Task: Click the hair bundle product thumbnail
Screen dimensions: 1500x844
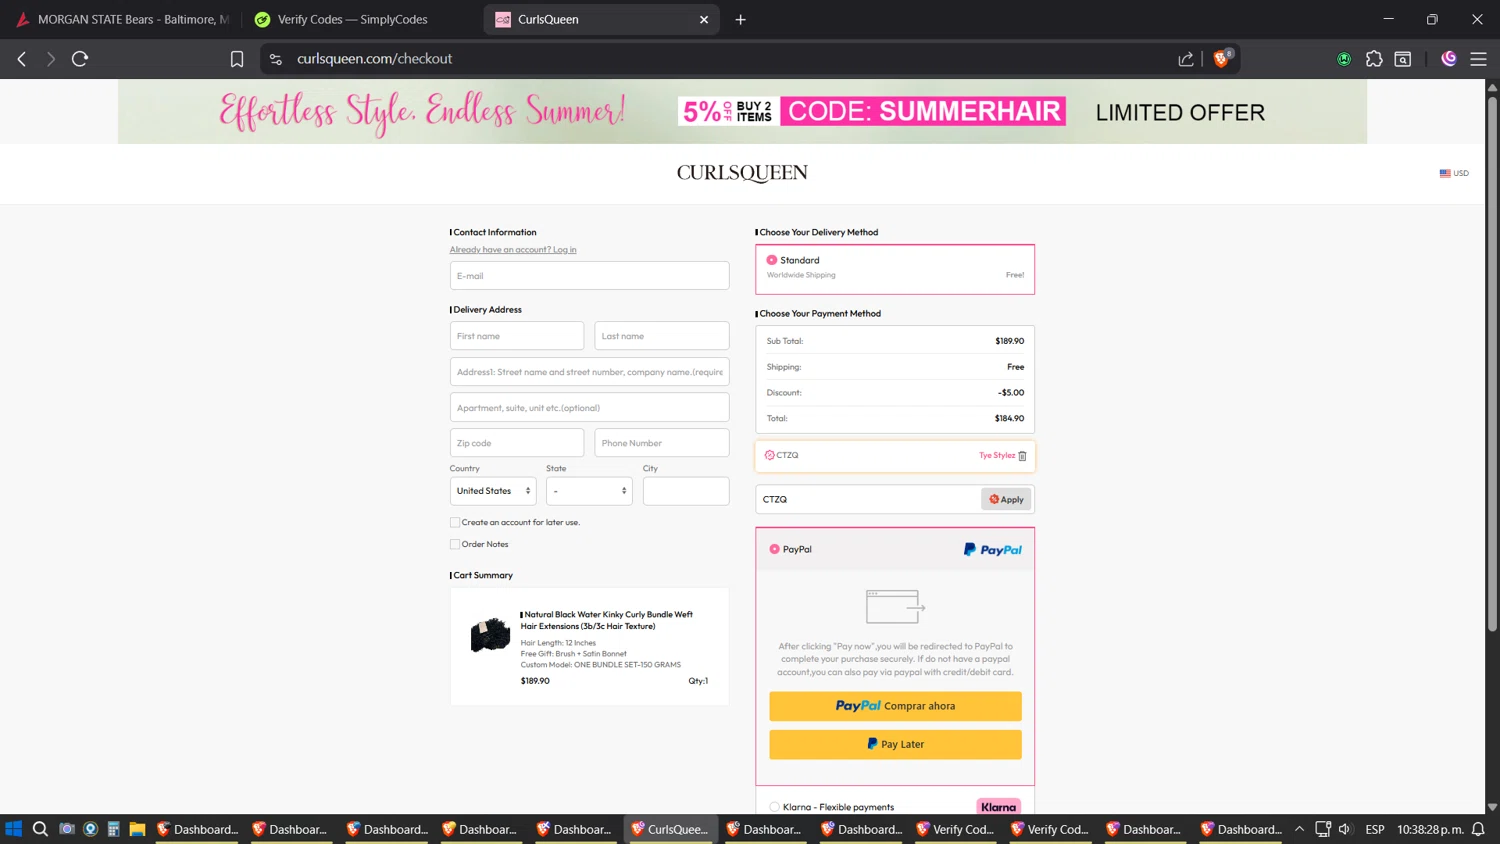Action: tap(490, 635)
